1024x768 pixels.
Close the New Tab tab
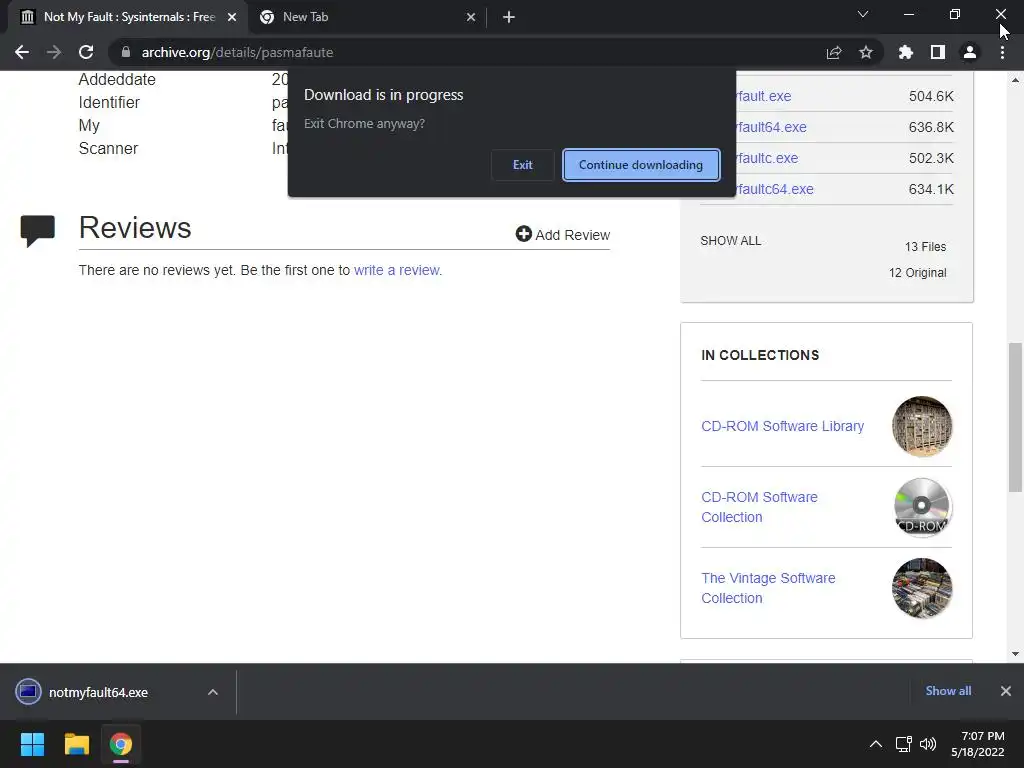[x=471, y=17]
